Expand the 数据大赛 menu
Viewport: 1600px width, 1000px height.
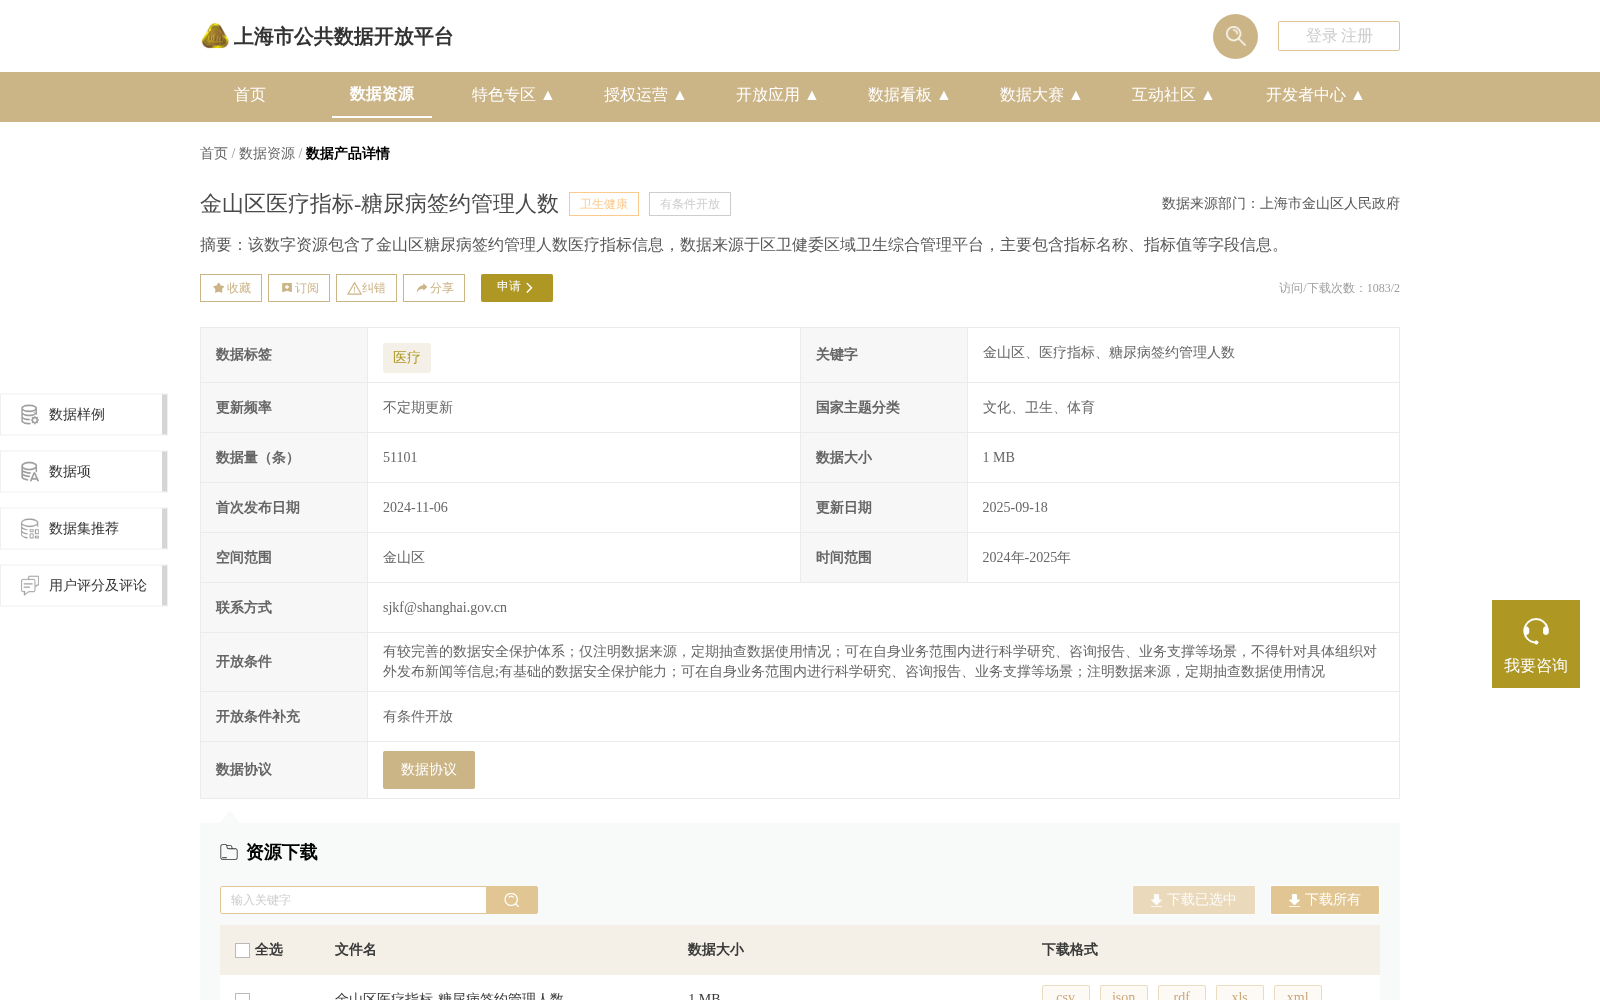(1041, 95)
